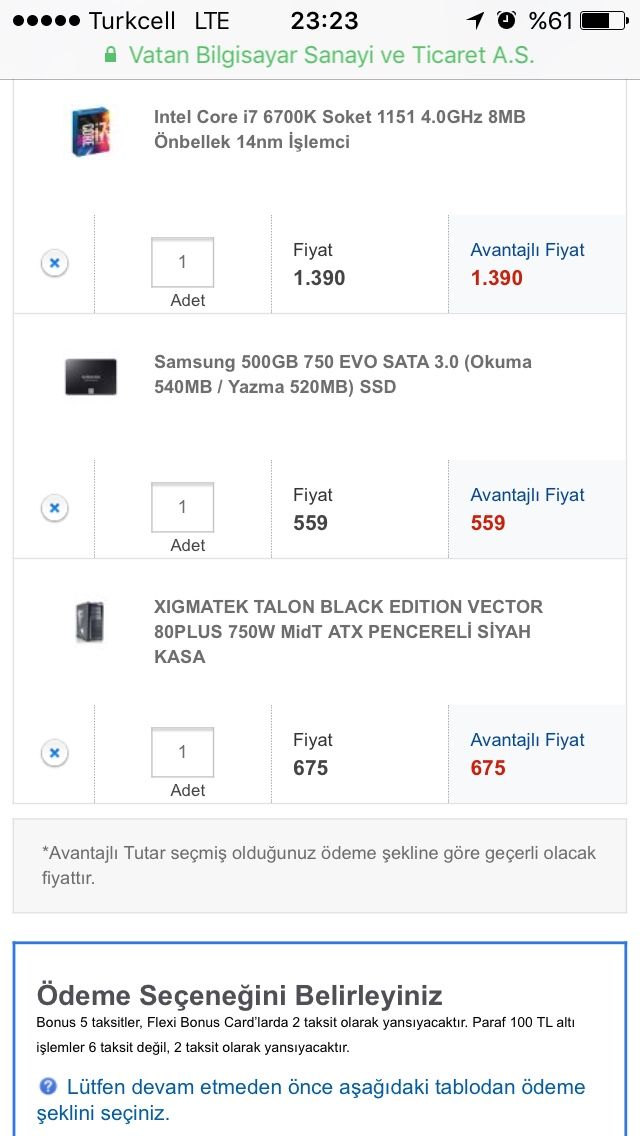Tap the green SSL padlock icon
The image size is (640, 1136).
[111, 55]
